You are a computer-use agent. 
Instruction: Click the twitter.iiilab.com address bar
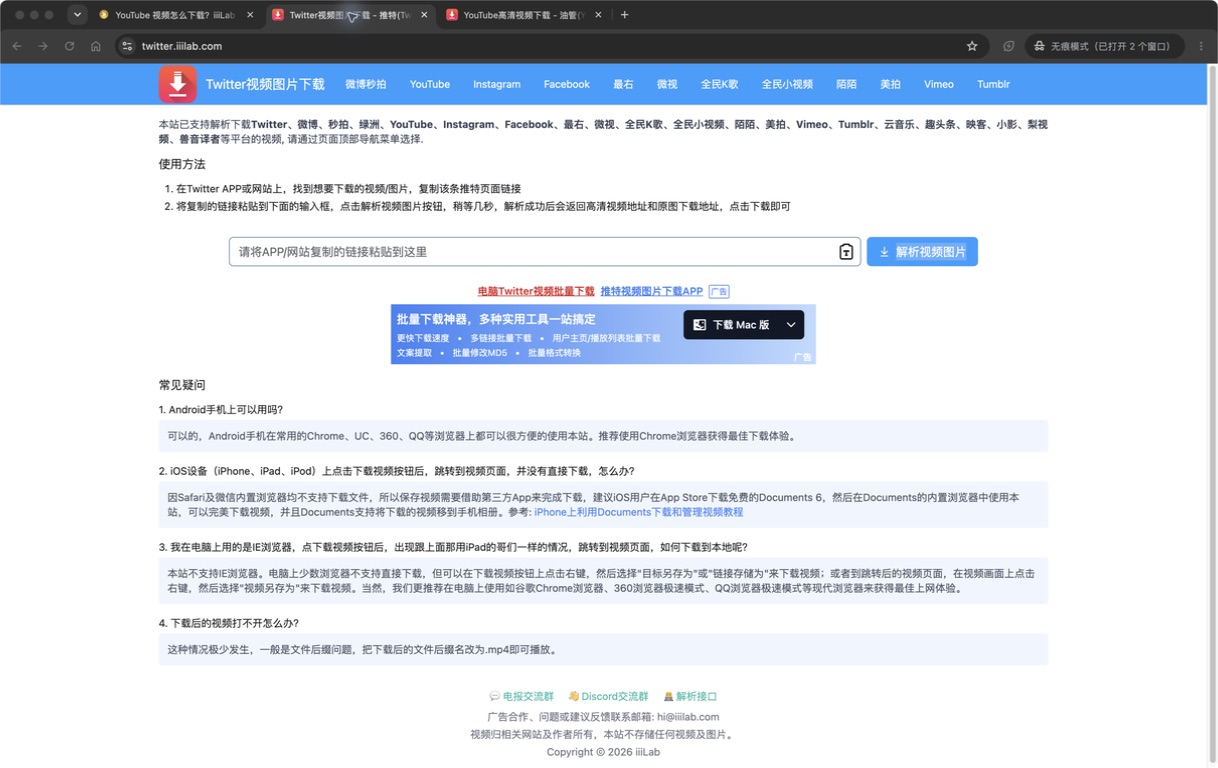coord(550,46)
